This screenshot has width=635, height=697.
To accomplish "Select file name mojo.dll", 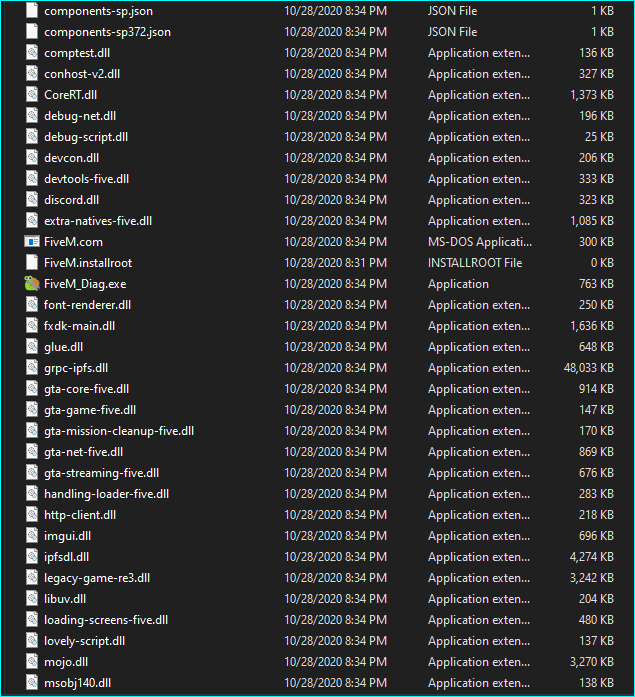I will coord(66,661).
